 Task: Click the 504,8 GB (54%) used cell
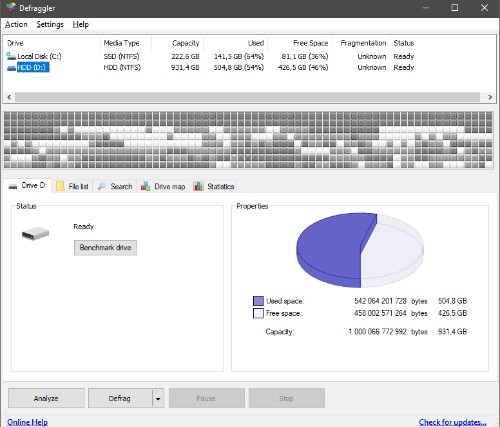point(239,68)
